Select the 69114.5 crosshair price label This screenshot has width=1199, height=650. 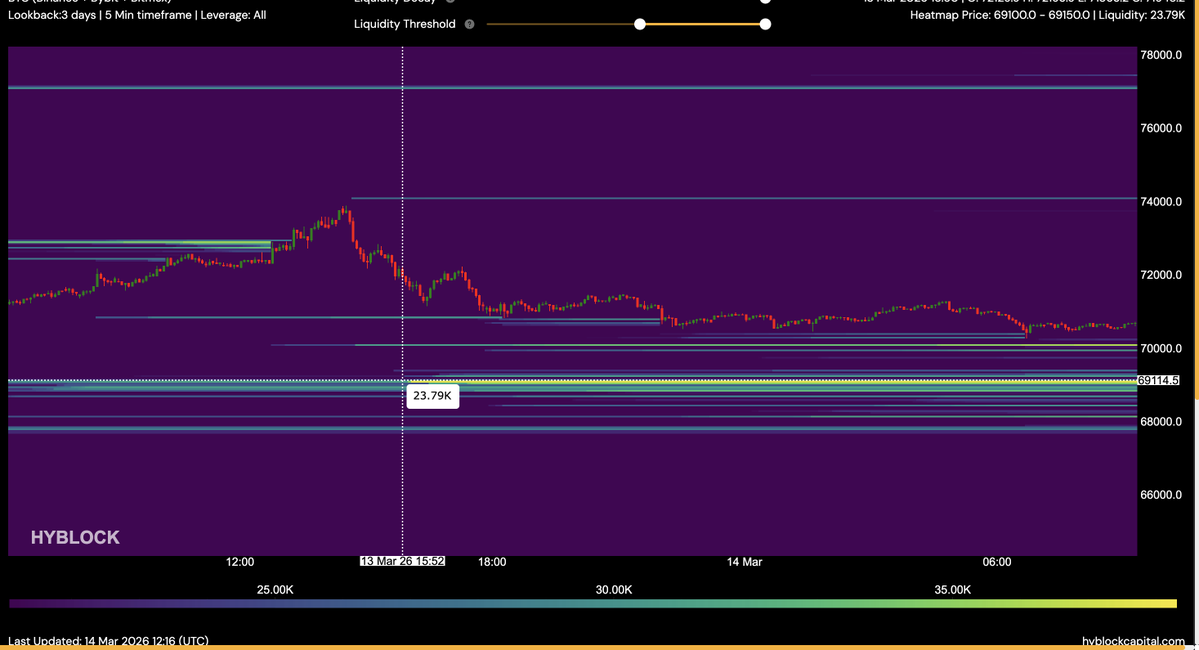tap(1158, 380)
